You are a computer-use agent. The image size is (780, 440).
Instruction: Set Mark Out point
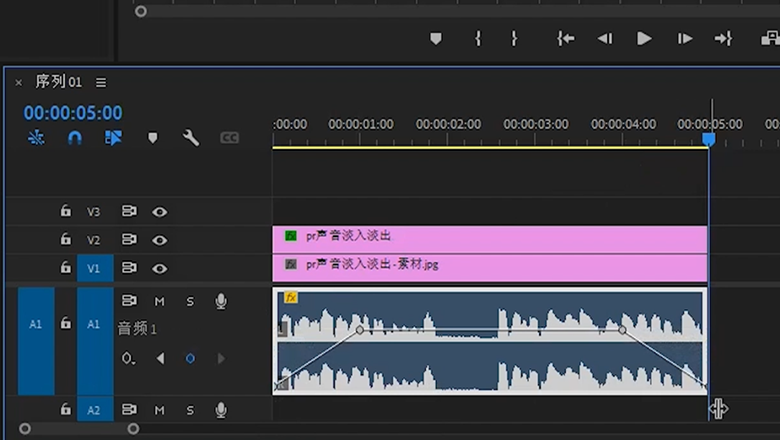(514, 38)
